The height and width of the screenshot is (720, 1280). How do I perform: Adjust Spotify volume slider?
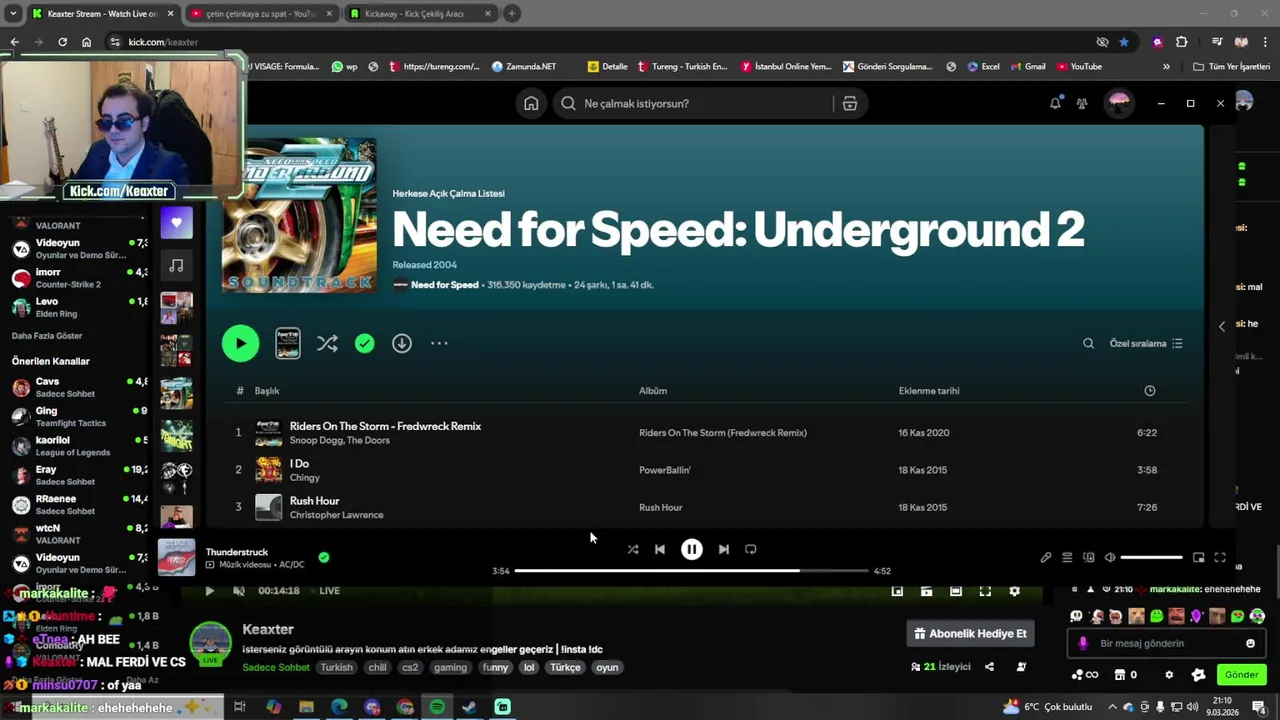click(x=1151, y=557)
